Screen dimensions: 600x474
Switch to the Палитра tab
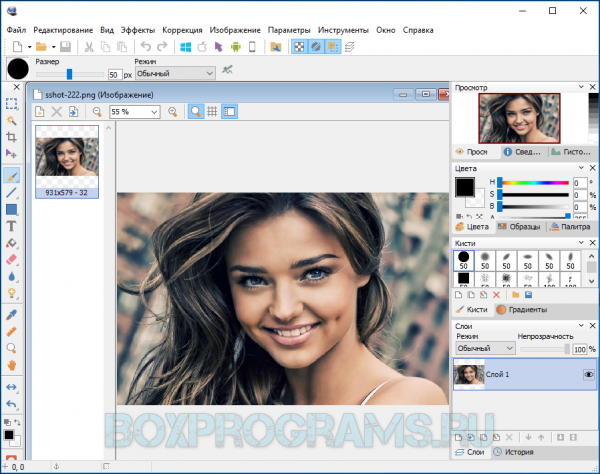pyautogui.click(x=570, y=227)
